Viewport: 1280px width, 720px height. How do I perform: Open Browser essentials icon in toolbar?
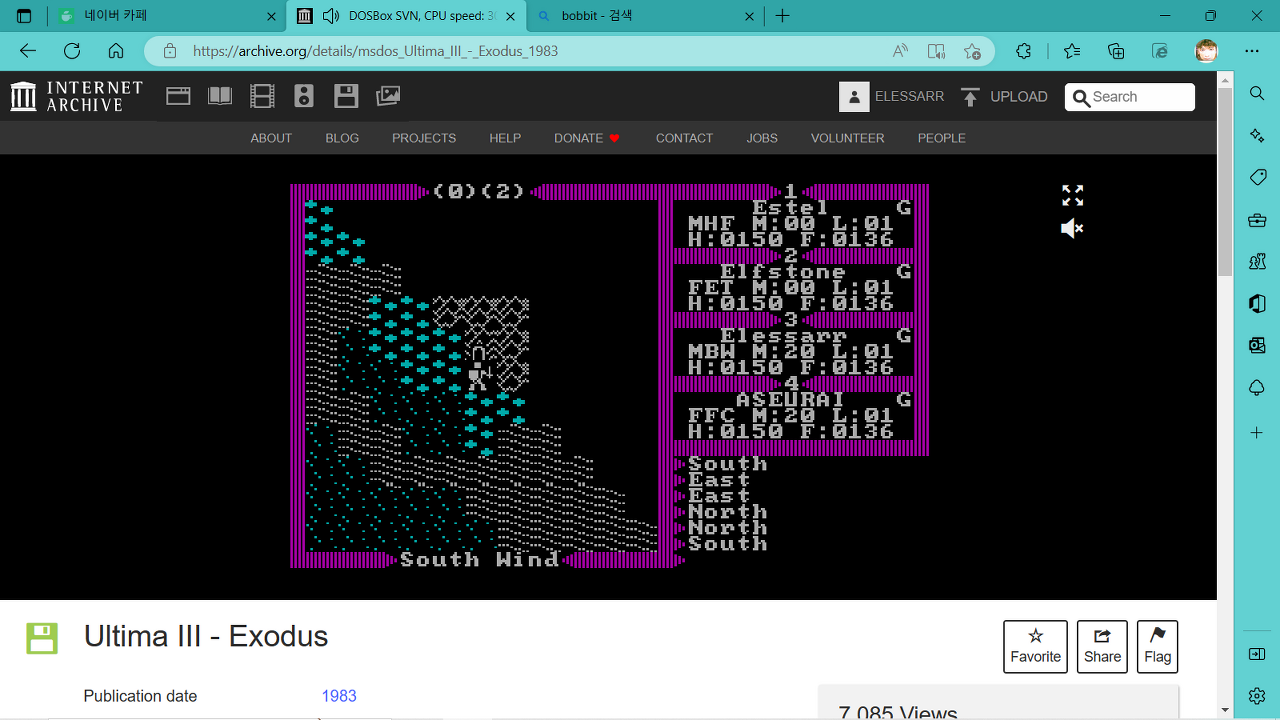(x=1160, y=51)
